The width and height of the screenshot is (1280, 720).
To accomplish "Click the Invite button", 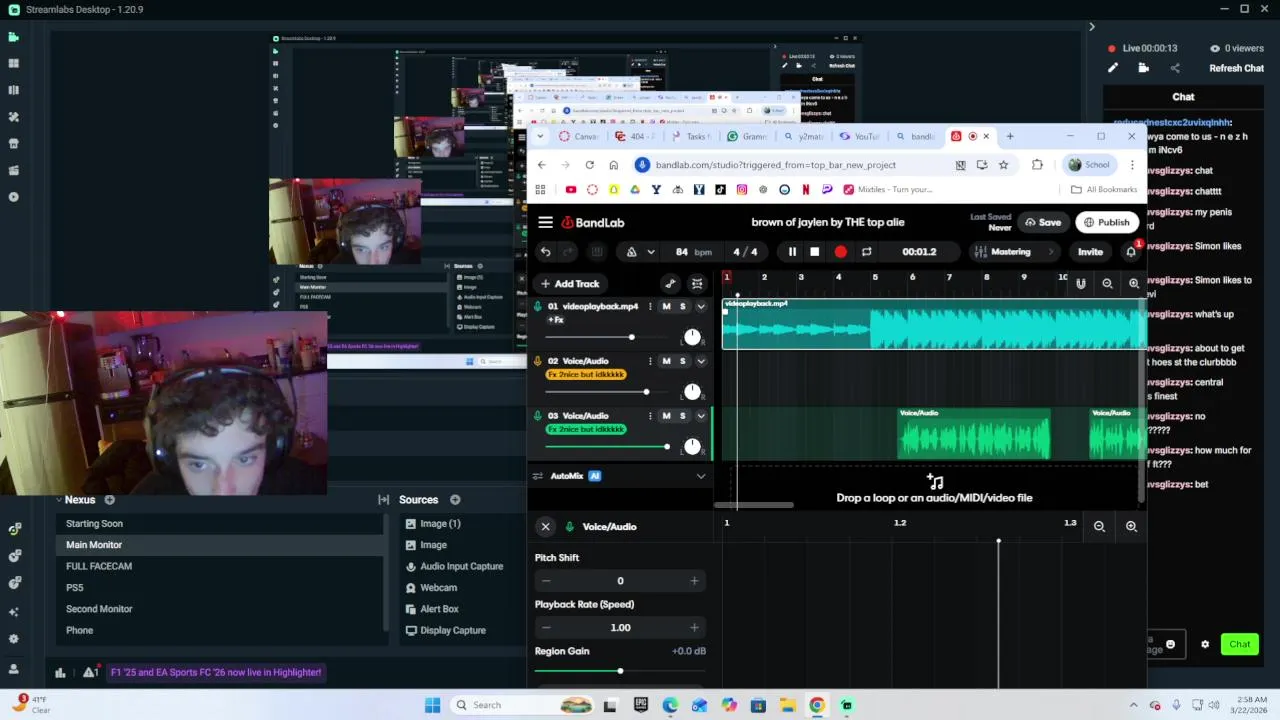I will click(1090, 252).
